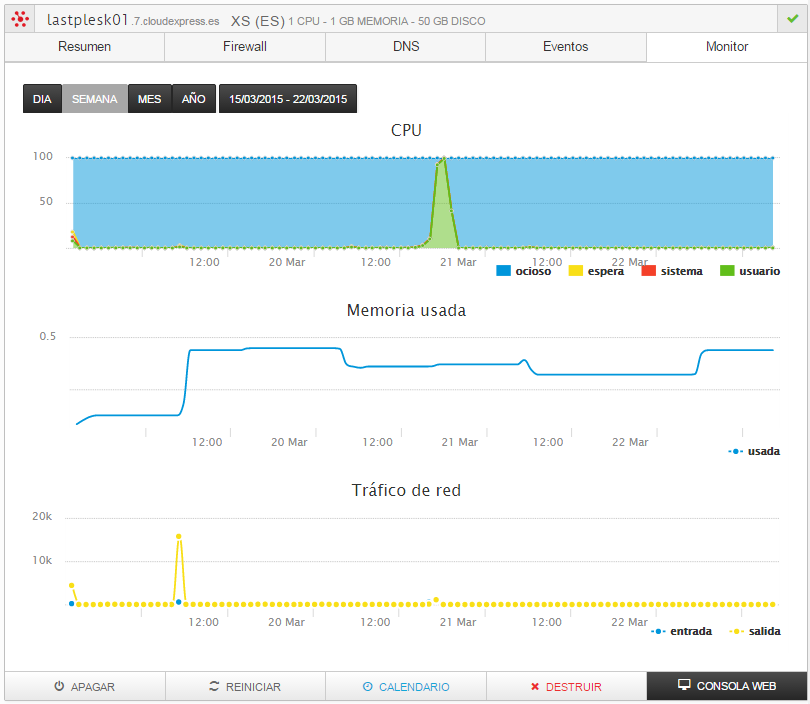
Task: Toggle the salida network traffic series
Action: [757, 631]
